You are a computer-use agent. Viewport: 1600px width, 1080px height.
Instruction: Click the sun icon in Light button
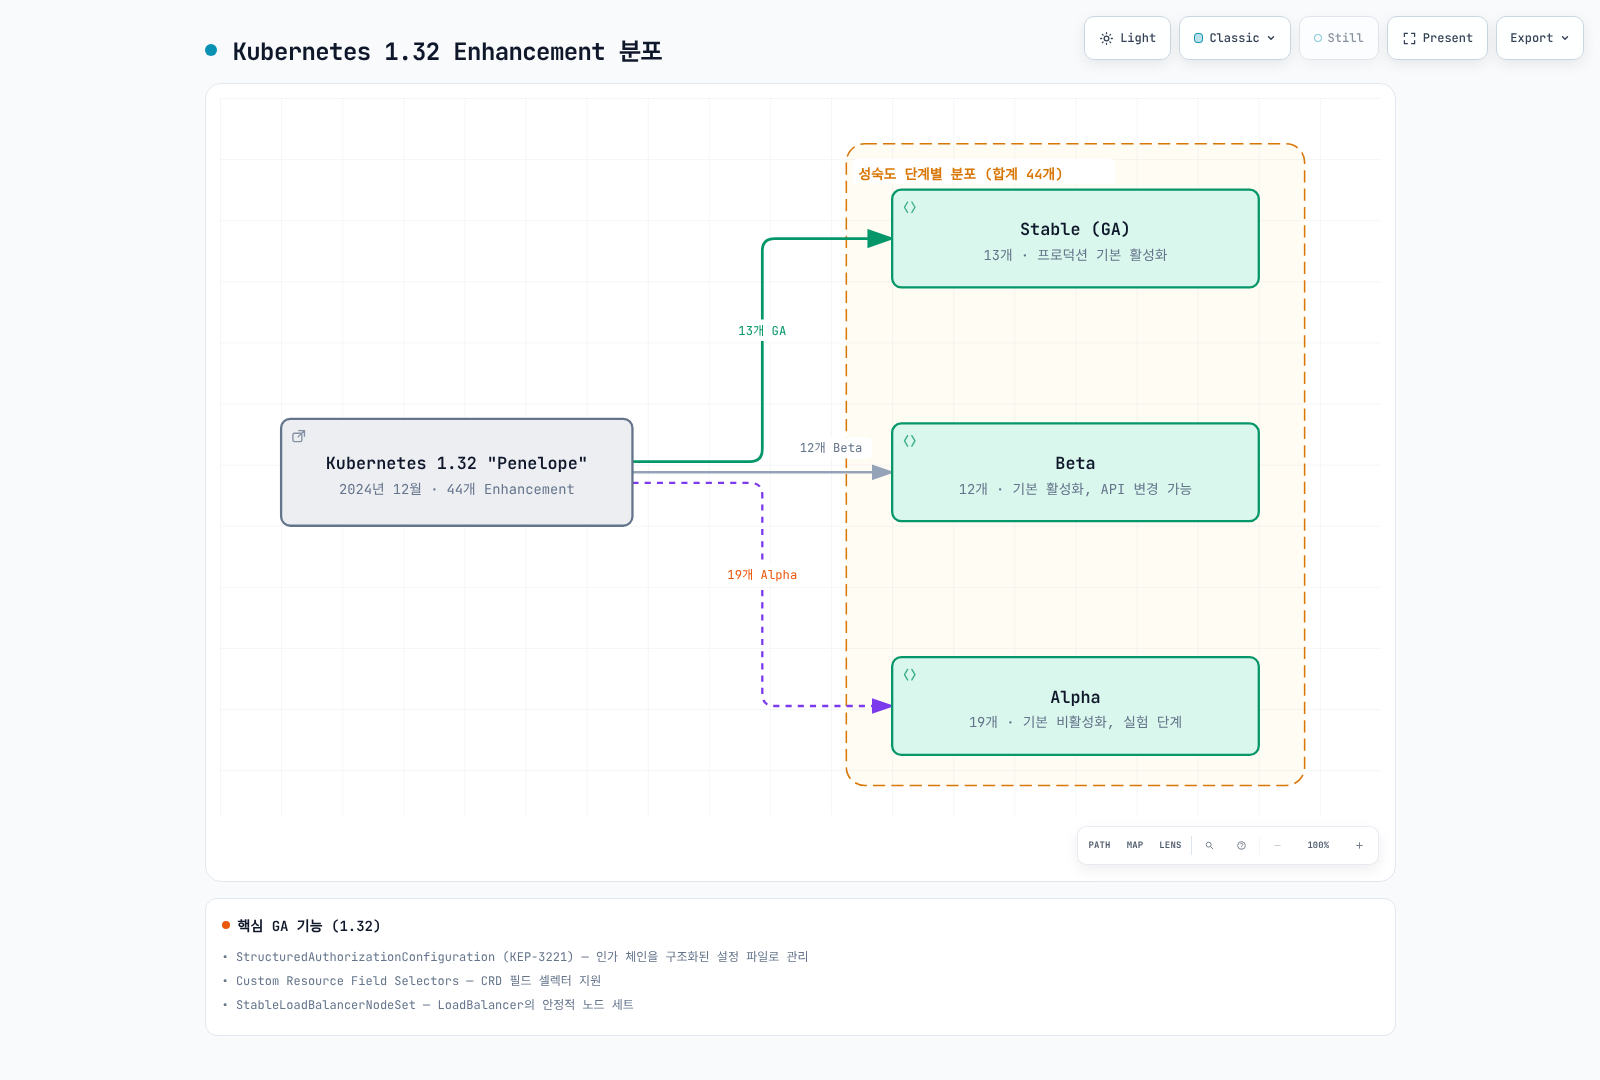coord(1106,38)
